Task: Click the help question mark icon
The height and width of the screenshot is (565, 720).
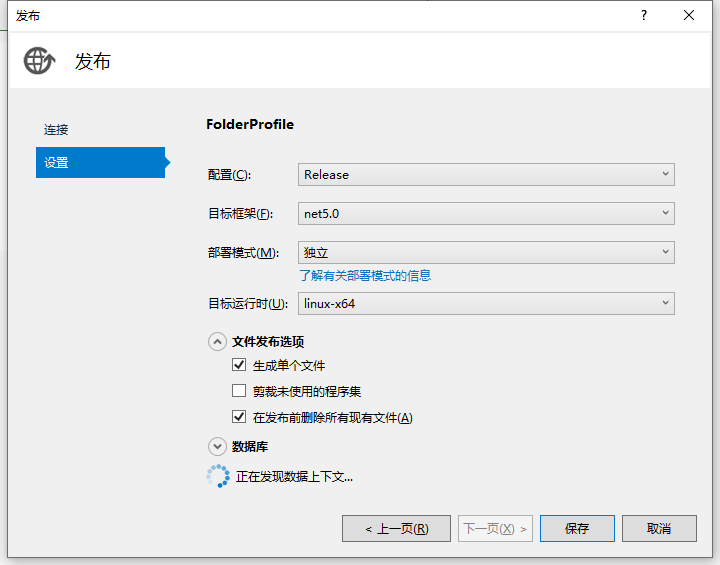Action: [644, 15]
